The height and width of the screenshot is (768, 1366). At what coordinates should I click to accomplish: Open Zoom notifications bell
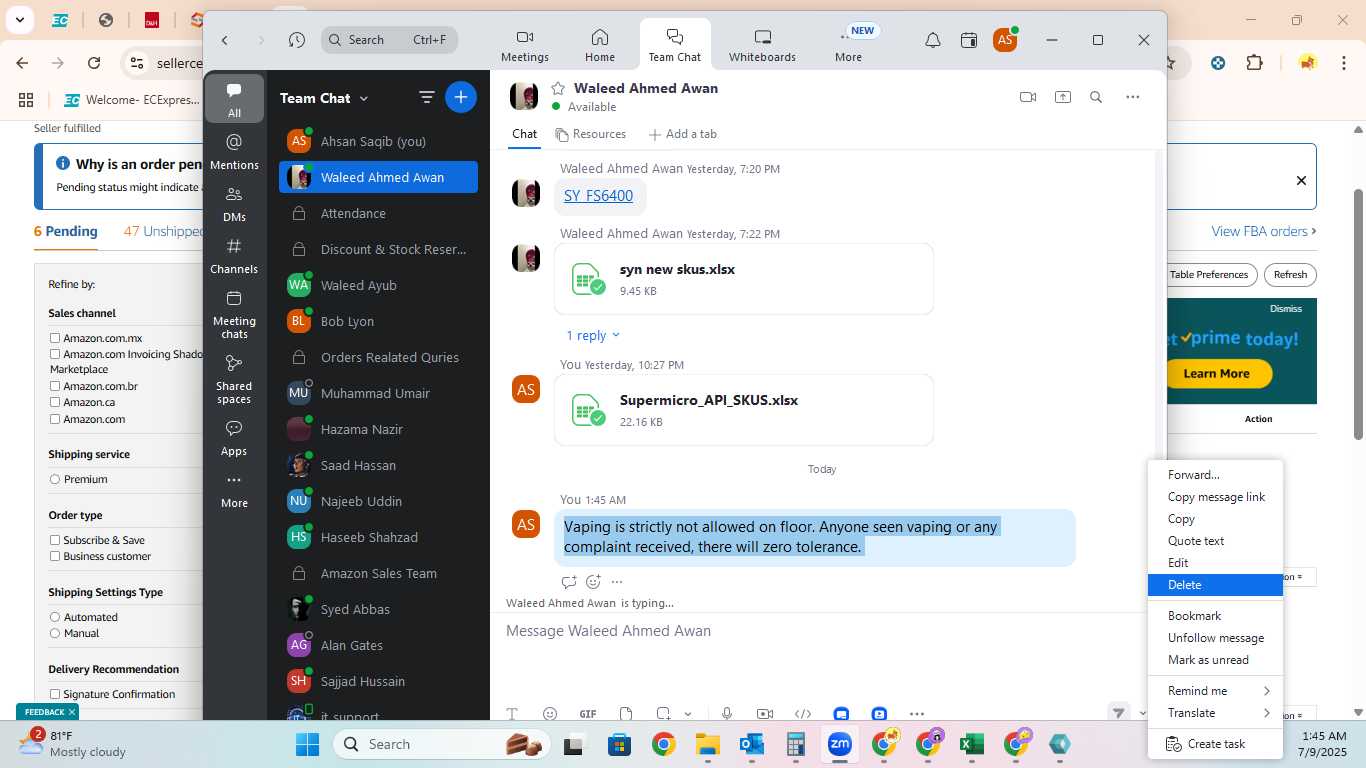pos(932,40)
